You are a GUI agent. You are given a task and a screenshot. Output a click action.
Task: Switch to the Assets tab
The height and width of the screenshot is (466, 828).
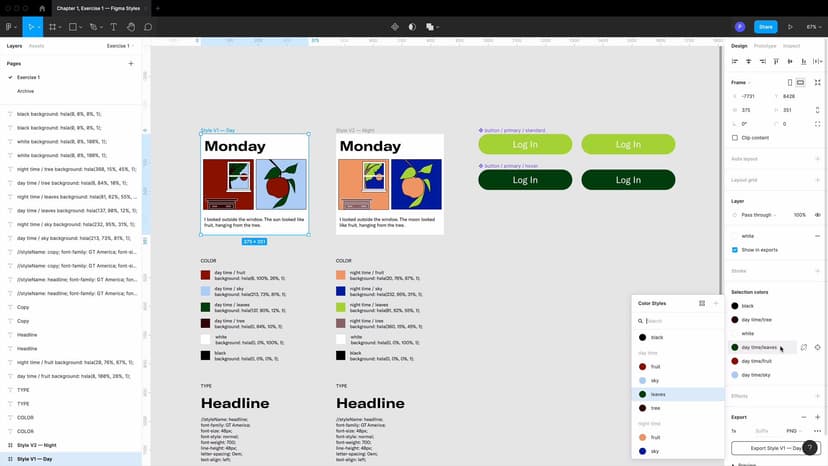(36, 46)
